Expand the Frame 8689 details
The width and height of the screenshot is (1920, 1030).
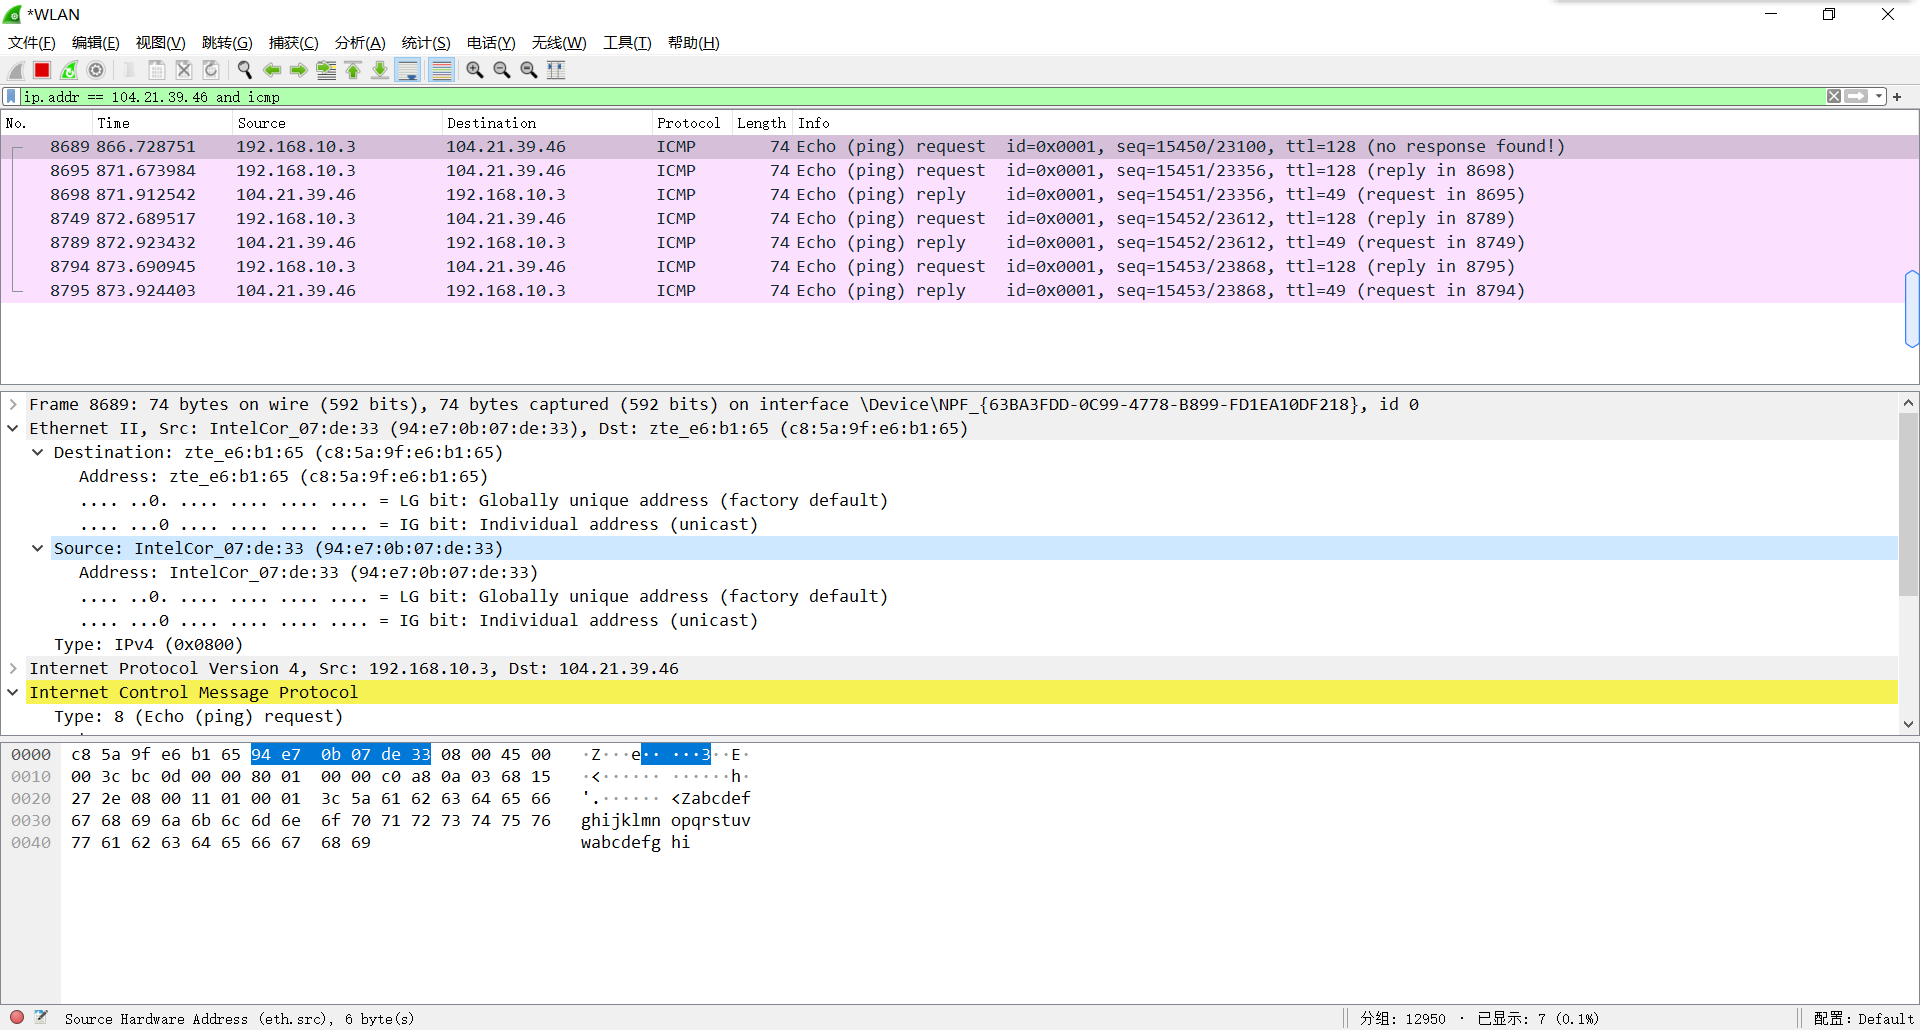[13, 404]
